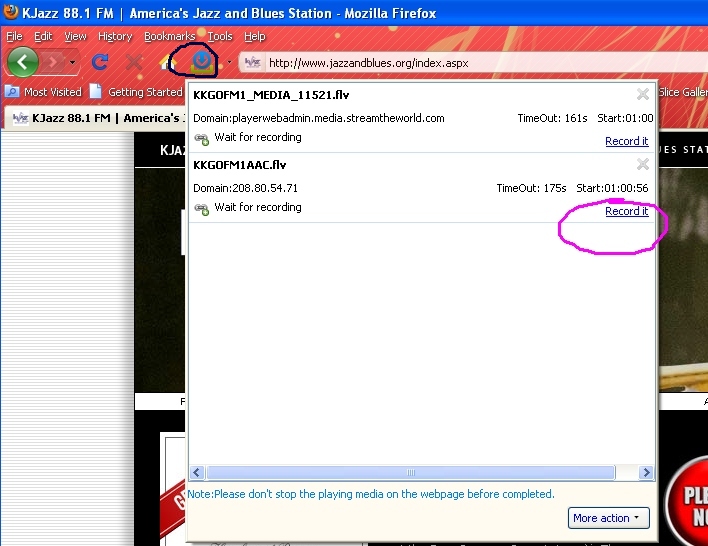This screenshot has height=546, width=708.
Task: Remove KKGOFM1AAC.flv entry with its X
Action: [x=643, y=164]
